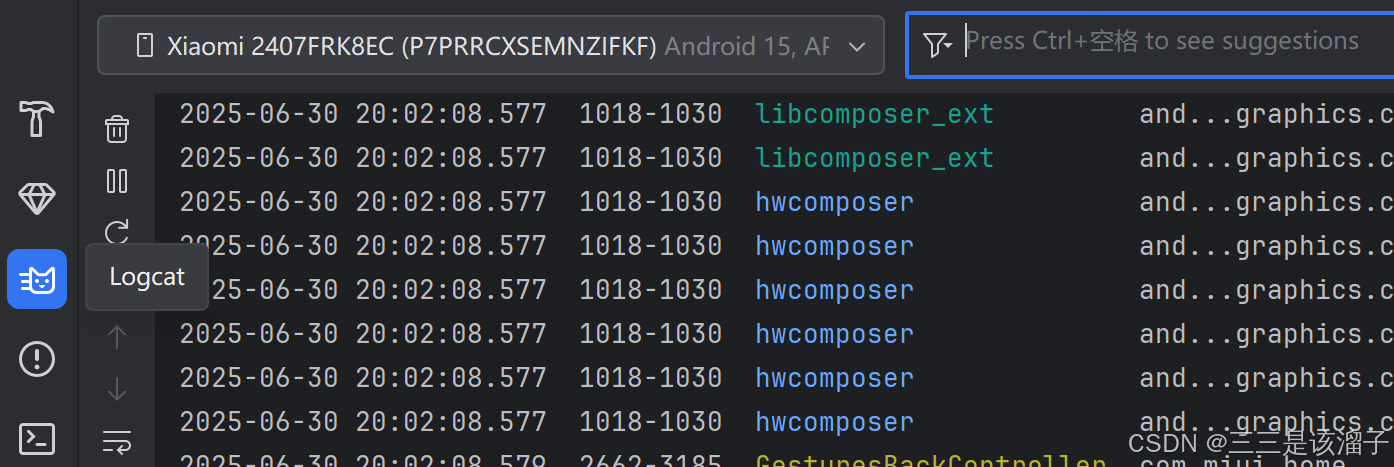Open the Build hammer tool window
The image size is (1394, 467).
[37, 119]
